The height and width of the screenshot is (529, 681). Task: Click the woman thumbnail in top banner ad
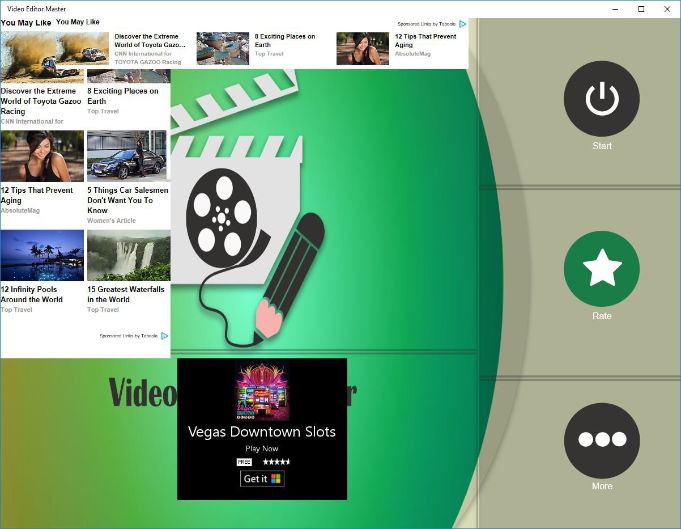pos(363,48)
